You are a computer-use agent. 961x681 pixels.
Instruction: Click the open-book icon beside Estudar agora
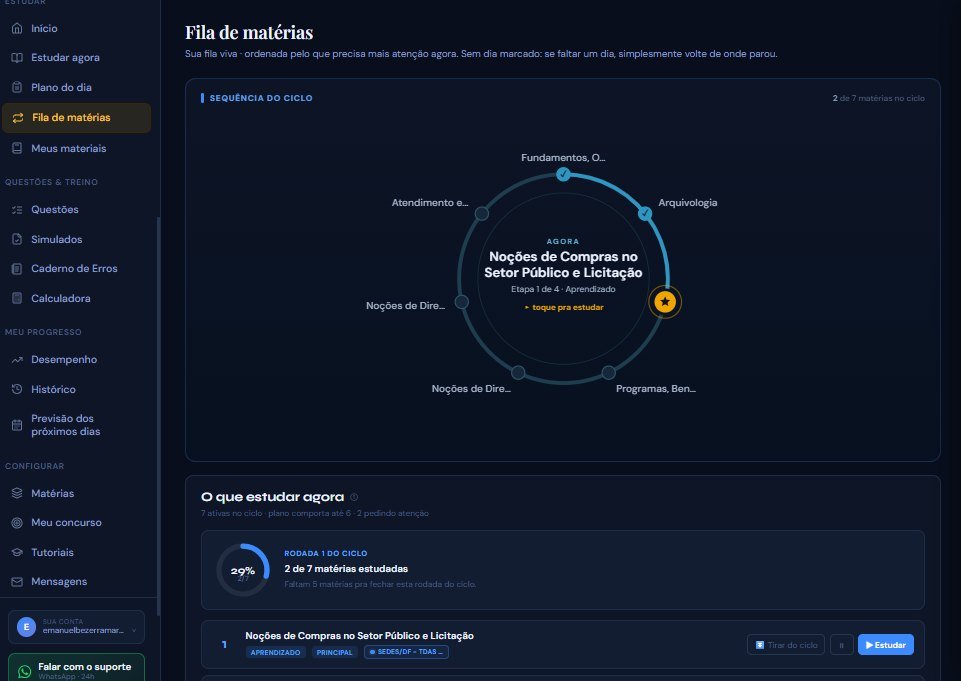click(x=17, y=58)
